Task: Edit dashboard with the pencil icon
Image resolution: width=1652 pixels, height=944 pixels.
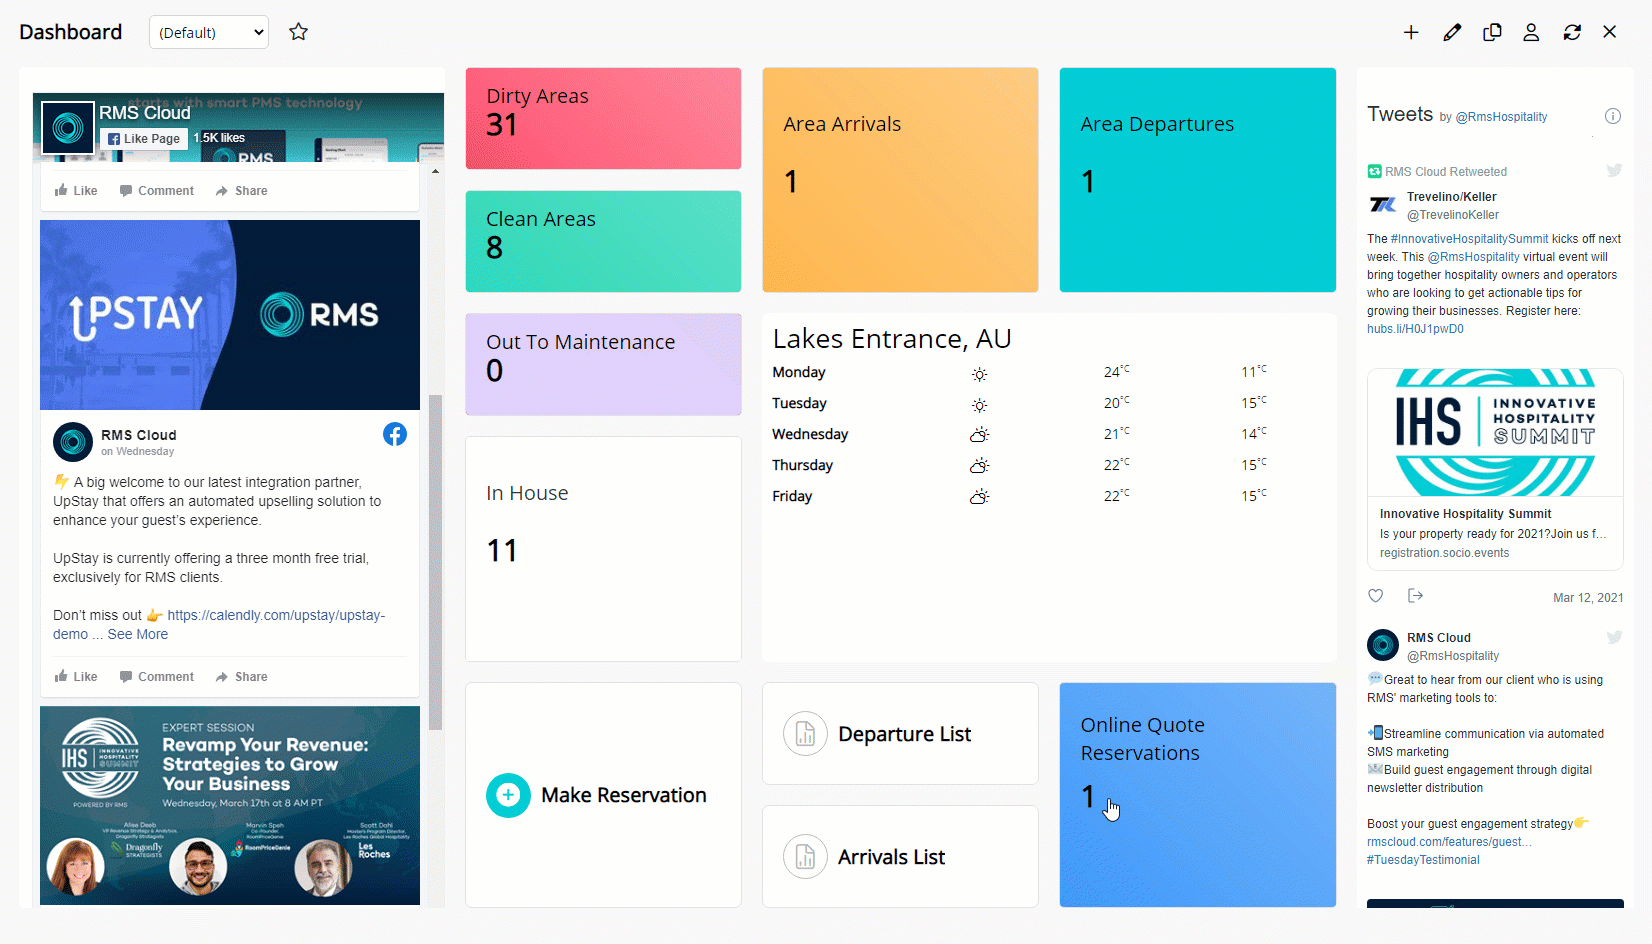Action: click(x=1452, y=32)
